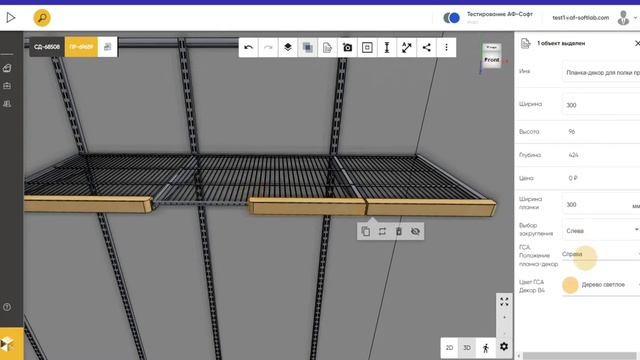Copy the selected object via popup
The image size is (640, 360).
point(366,231)
